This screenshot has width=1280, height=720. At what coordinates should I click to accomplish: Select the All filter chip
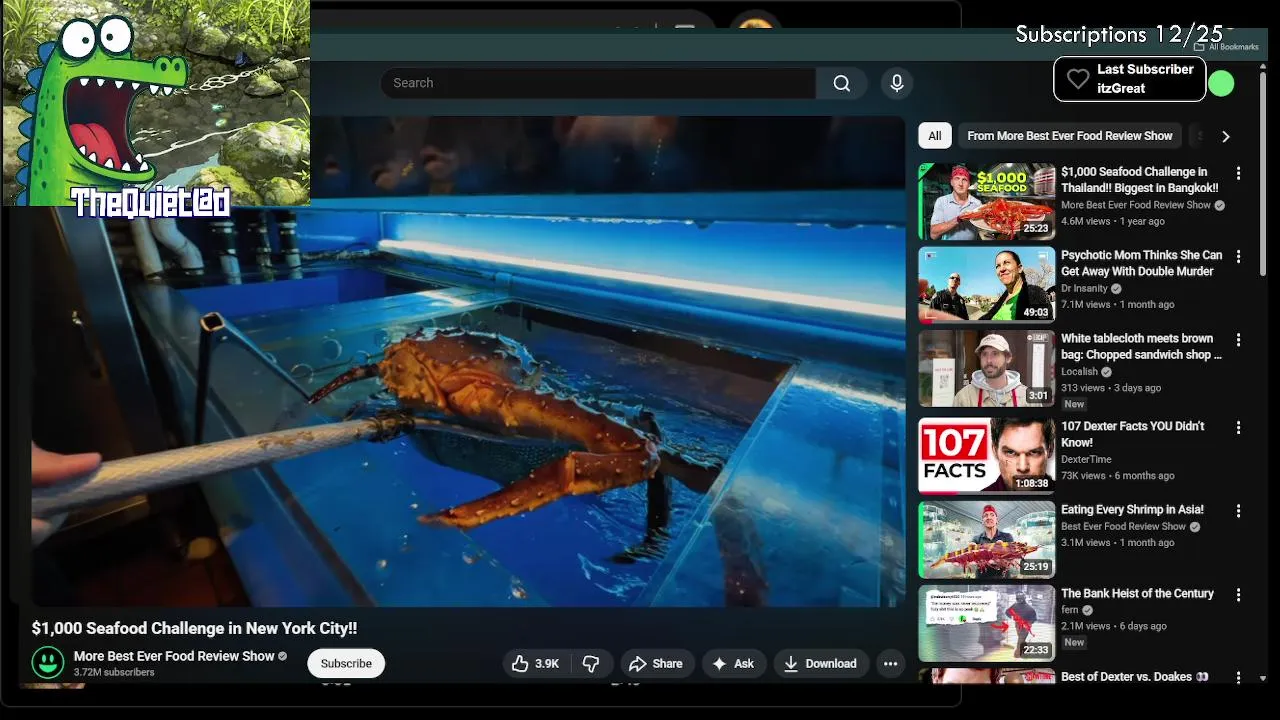click(934, 136)
